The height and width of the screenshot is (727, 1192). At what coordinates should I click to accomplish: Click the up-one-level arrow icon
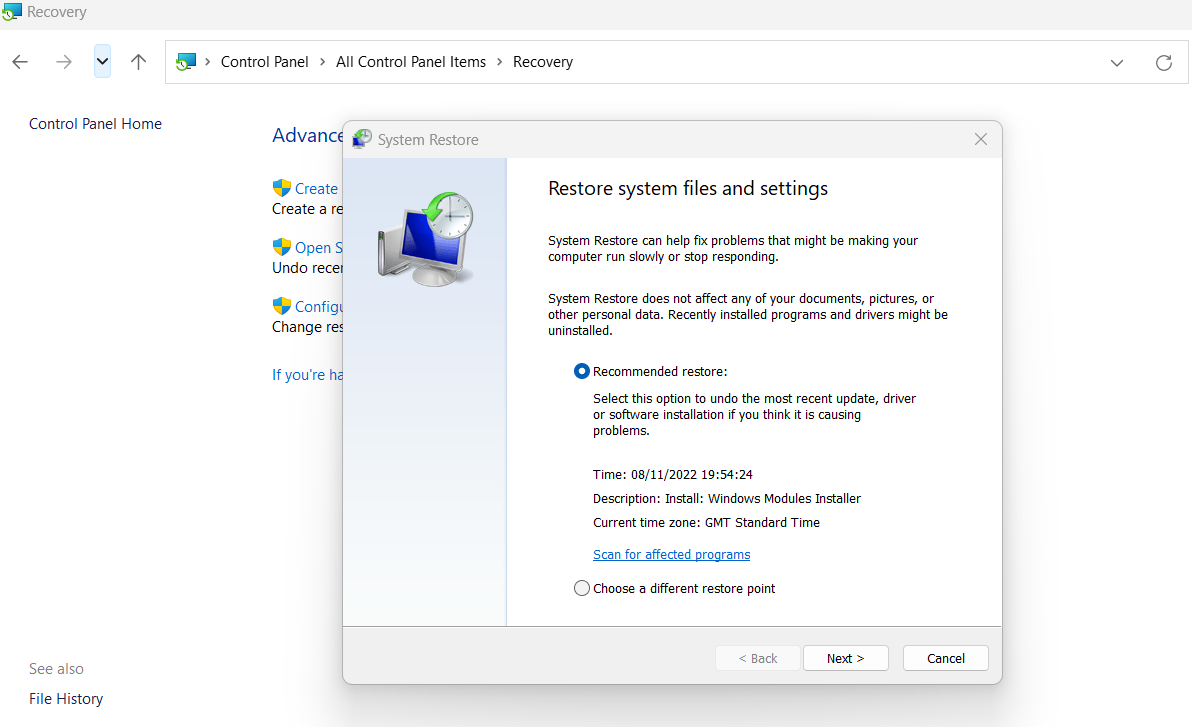pos(139,62)
